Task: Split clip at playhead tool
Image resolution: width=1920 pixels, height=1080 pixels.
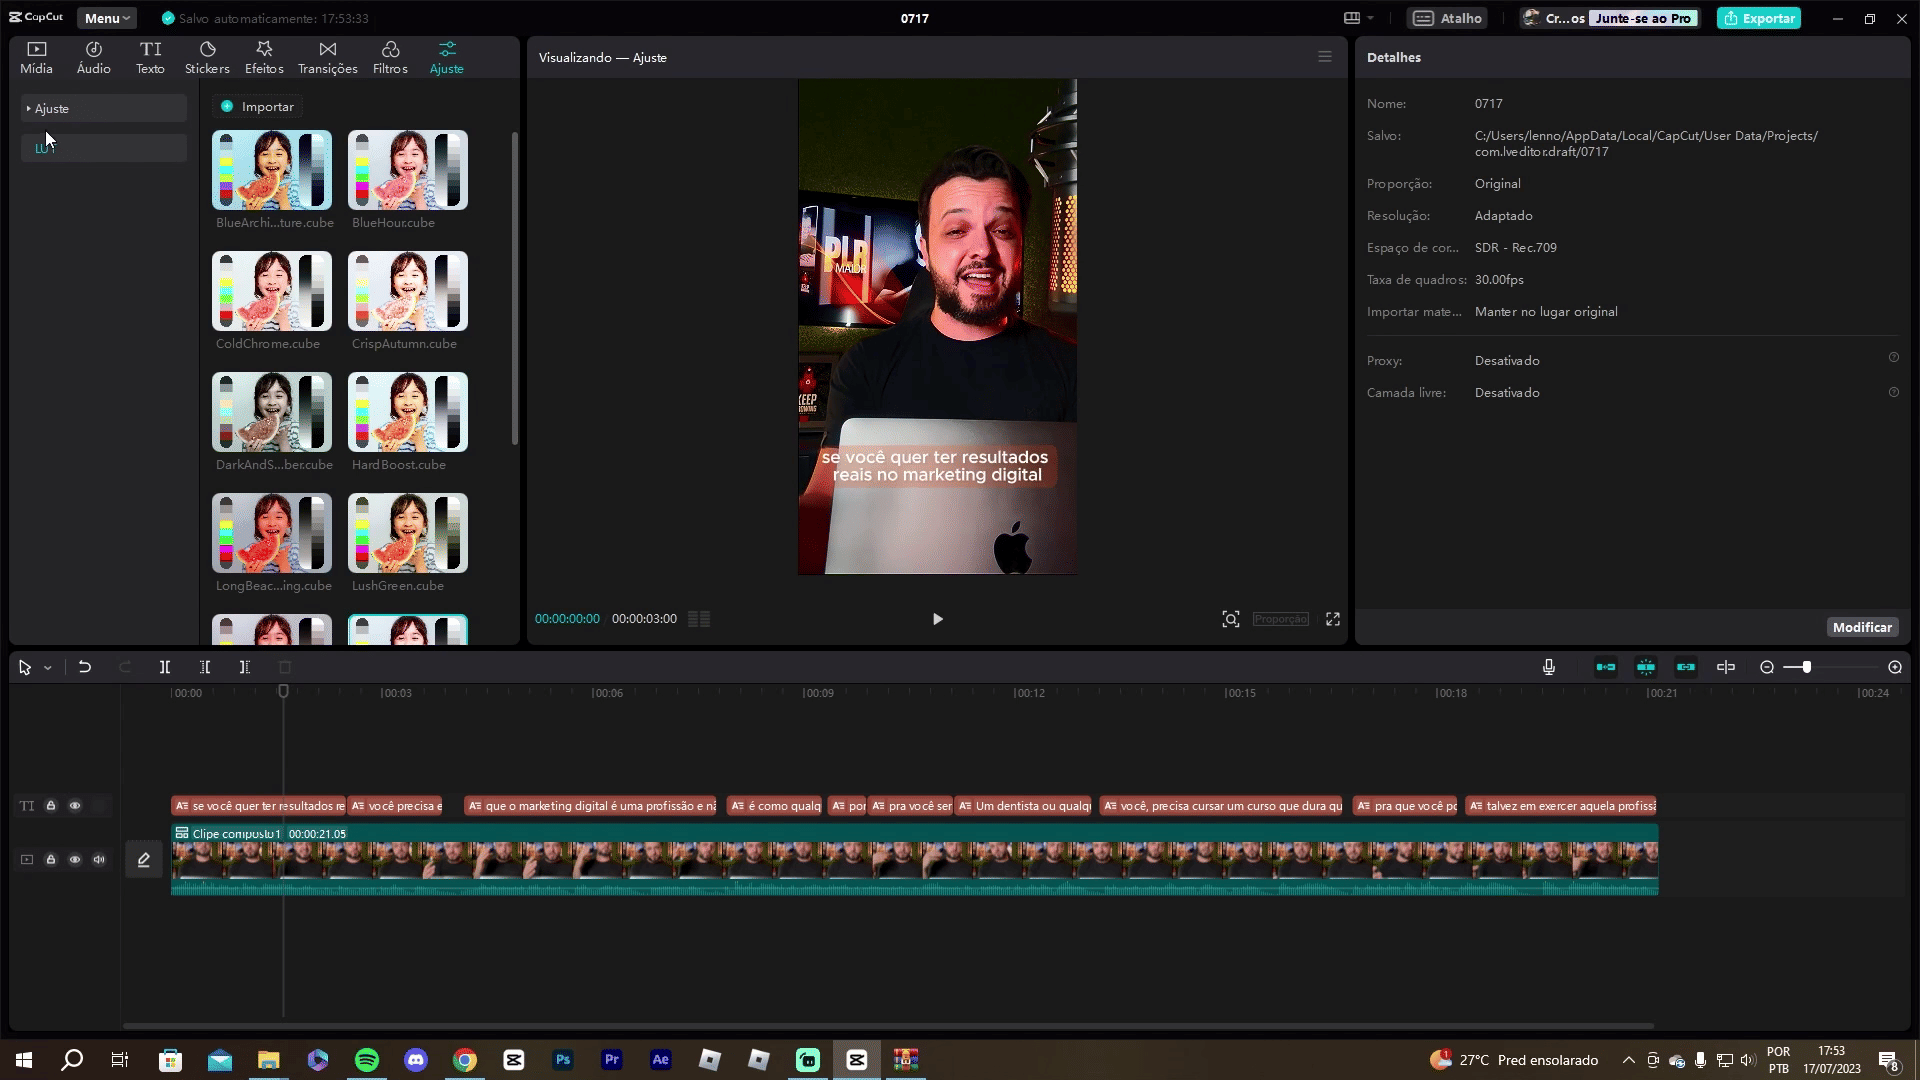Action: (x=165, y=667)
